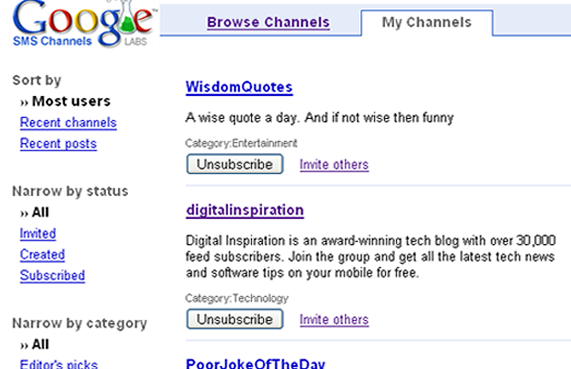571x369 pixels.
Task: Invite others to WisdomQuotes
Action: point(334,165)
